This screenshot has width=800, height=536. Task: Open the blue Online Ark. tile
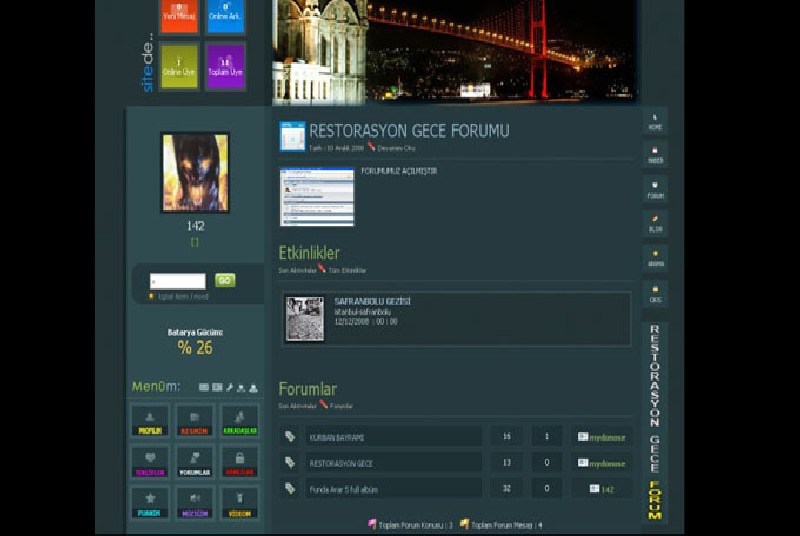226,15
